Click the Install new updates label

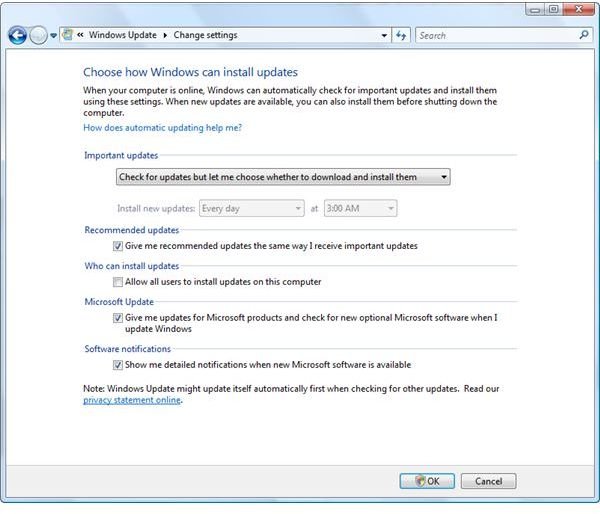156,209
